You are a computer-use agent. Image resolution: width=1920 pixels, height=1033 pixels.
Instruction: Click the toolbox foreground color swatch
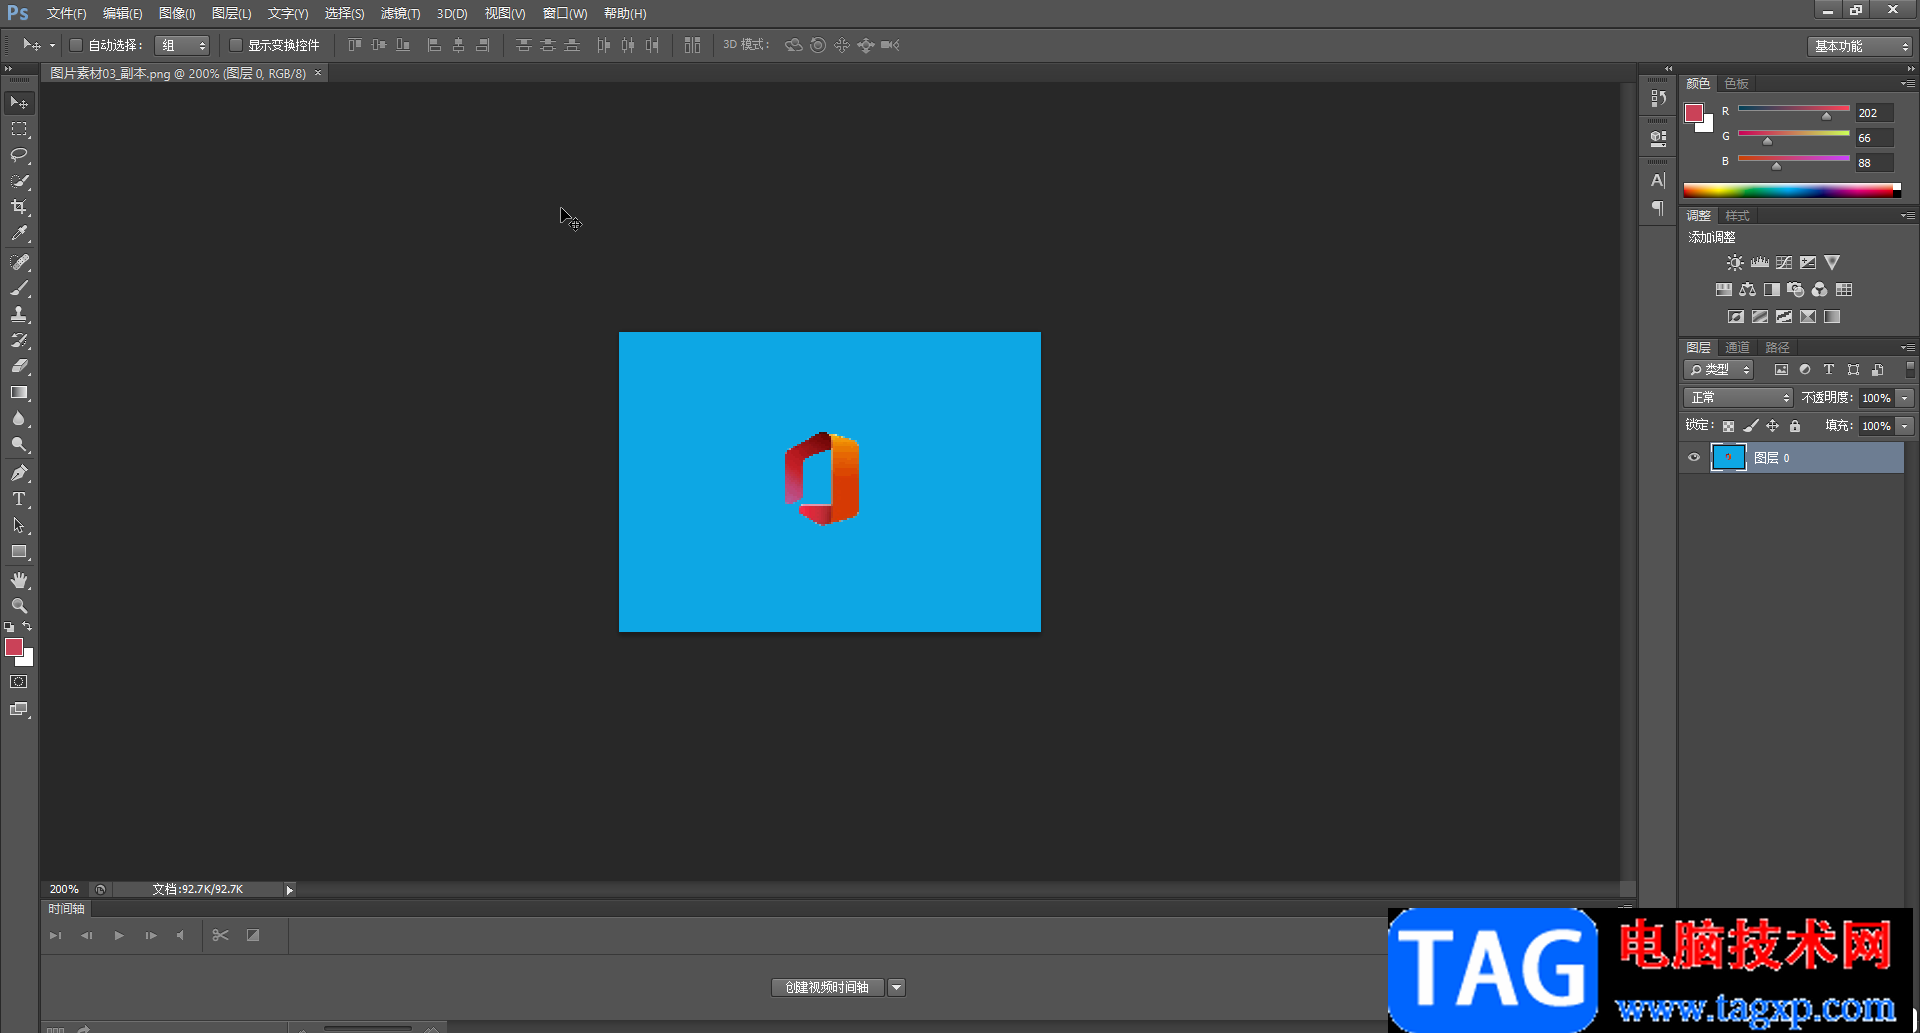[x=13, y=647]
